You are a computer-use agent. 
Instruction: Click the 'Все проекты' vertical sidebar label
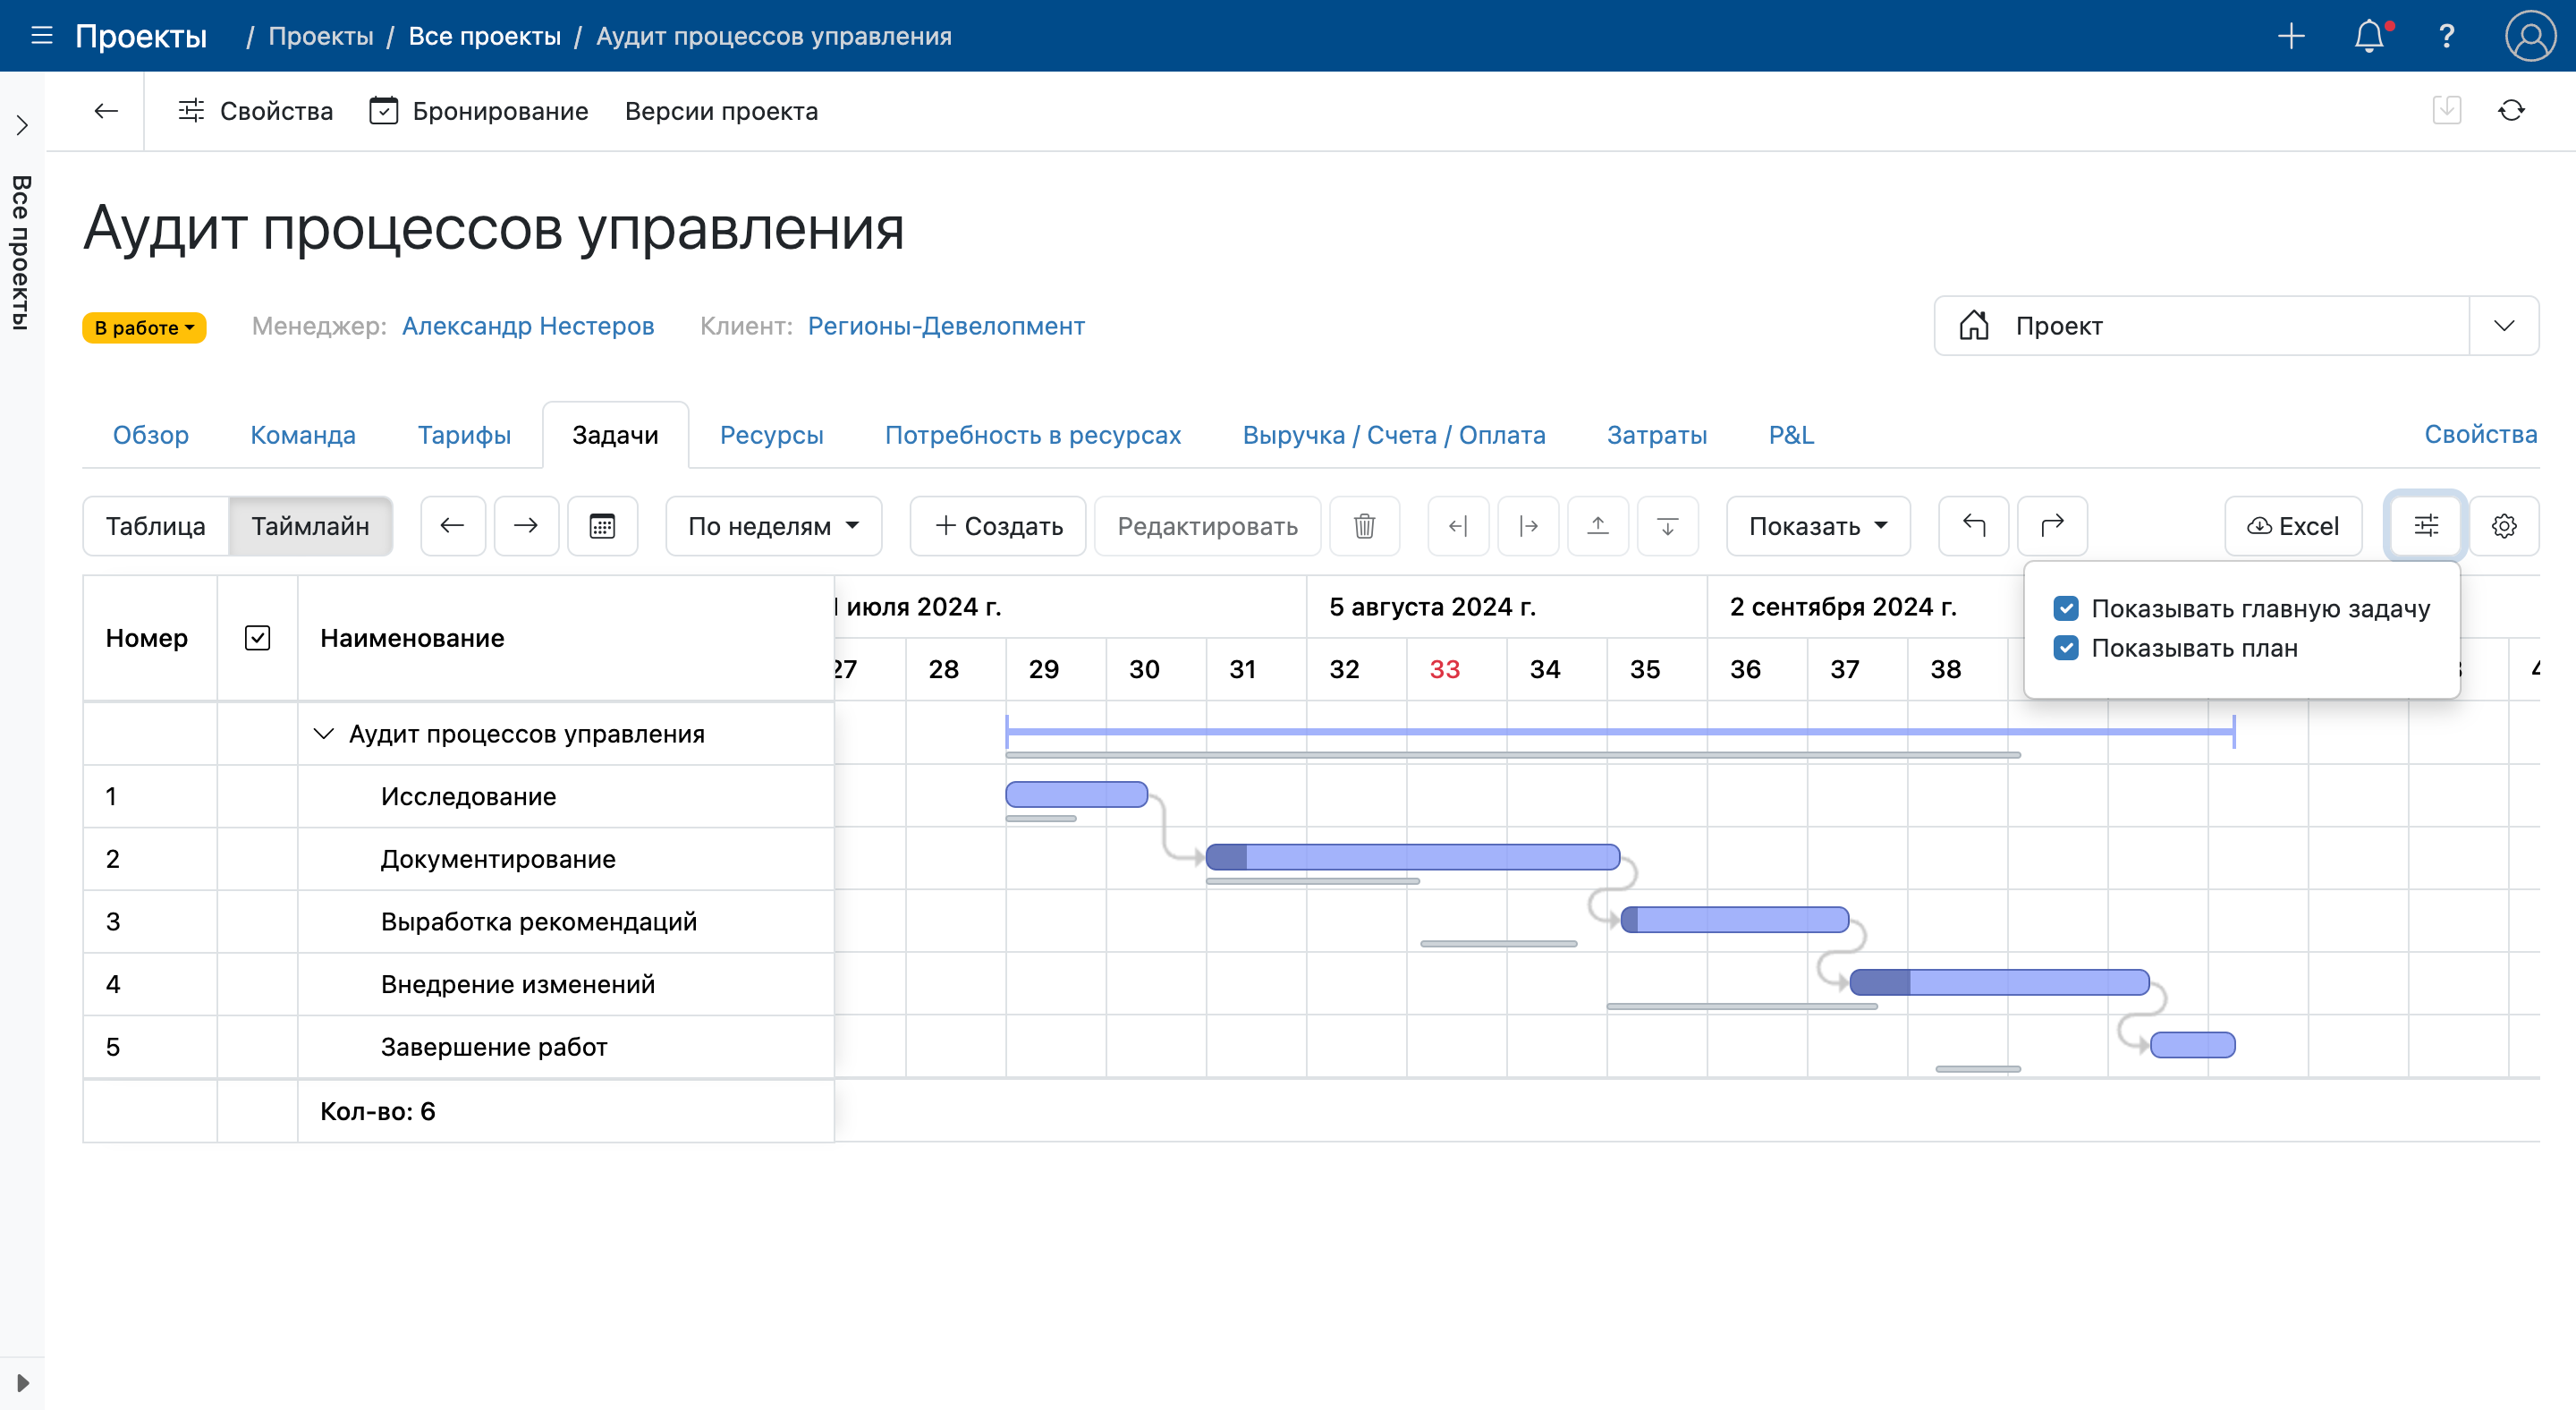pos(21,253)
